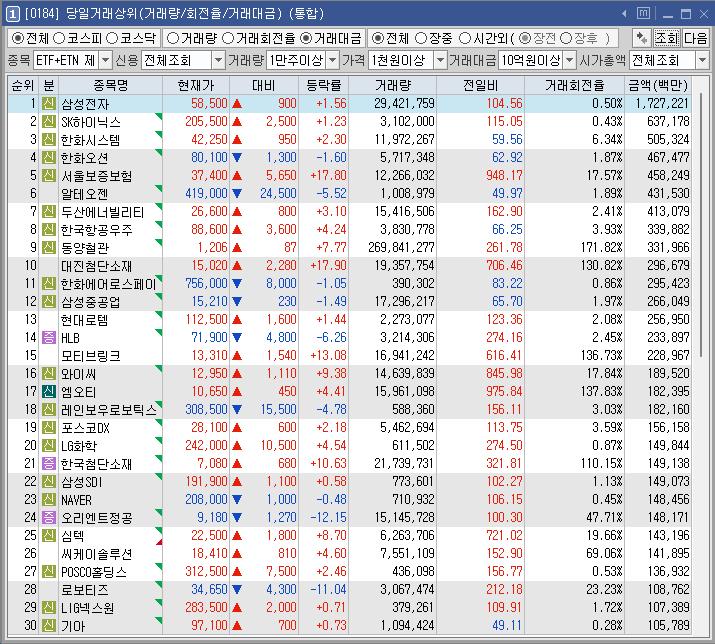Click 삼성전자 amount 1,727,221
This screenshot has width=715, height=644.
(662, 104)
